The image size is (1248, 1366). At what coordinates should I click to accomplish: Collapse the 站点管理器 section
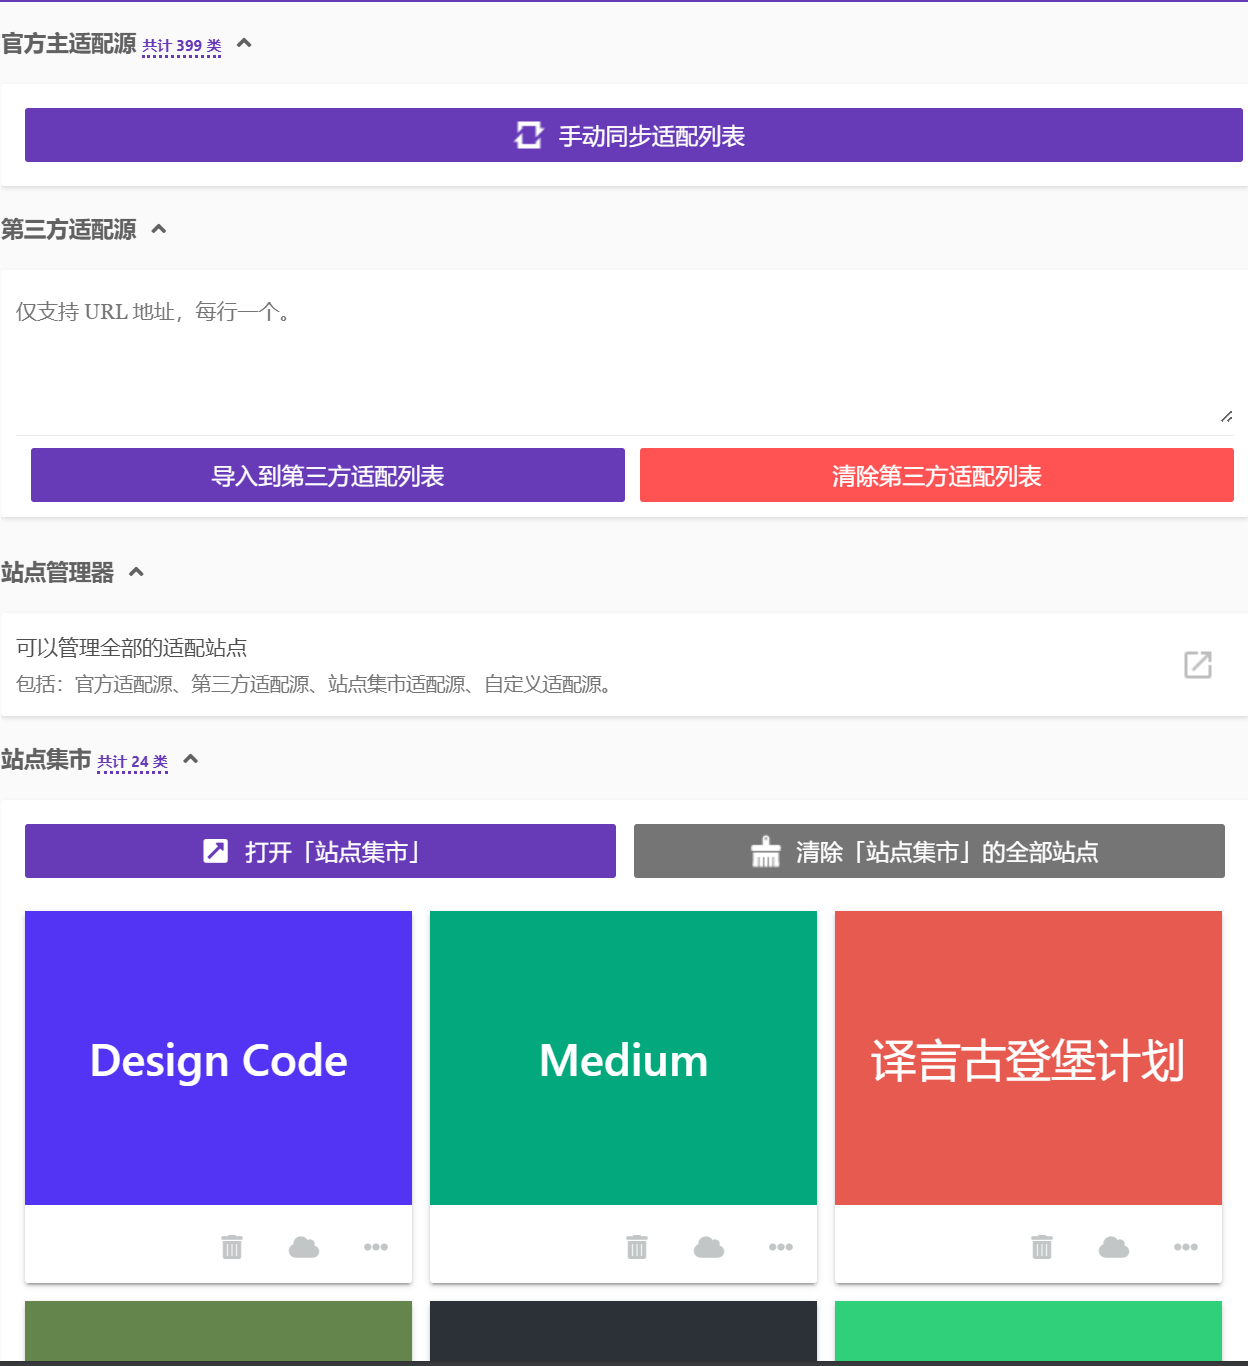(137, 572)
